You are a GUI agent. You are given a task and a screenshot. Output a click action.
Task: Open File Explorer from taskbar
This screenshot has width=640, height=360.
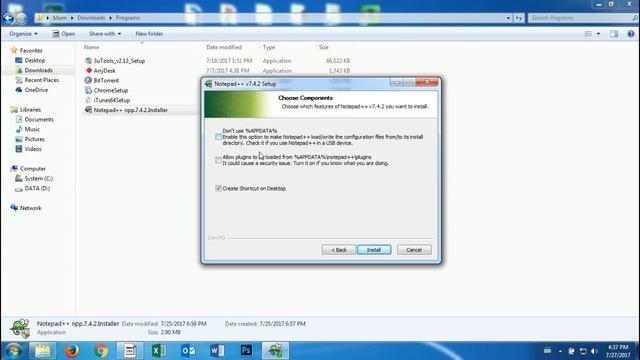click(42, 351)
